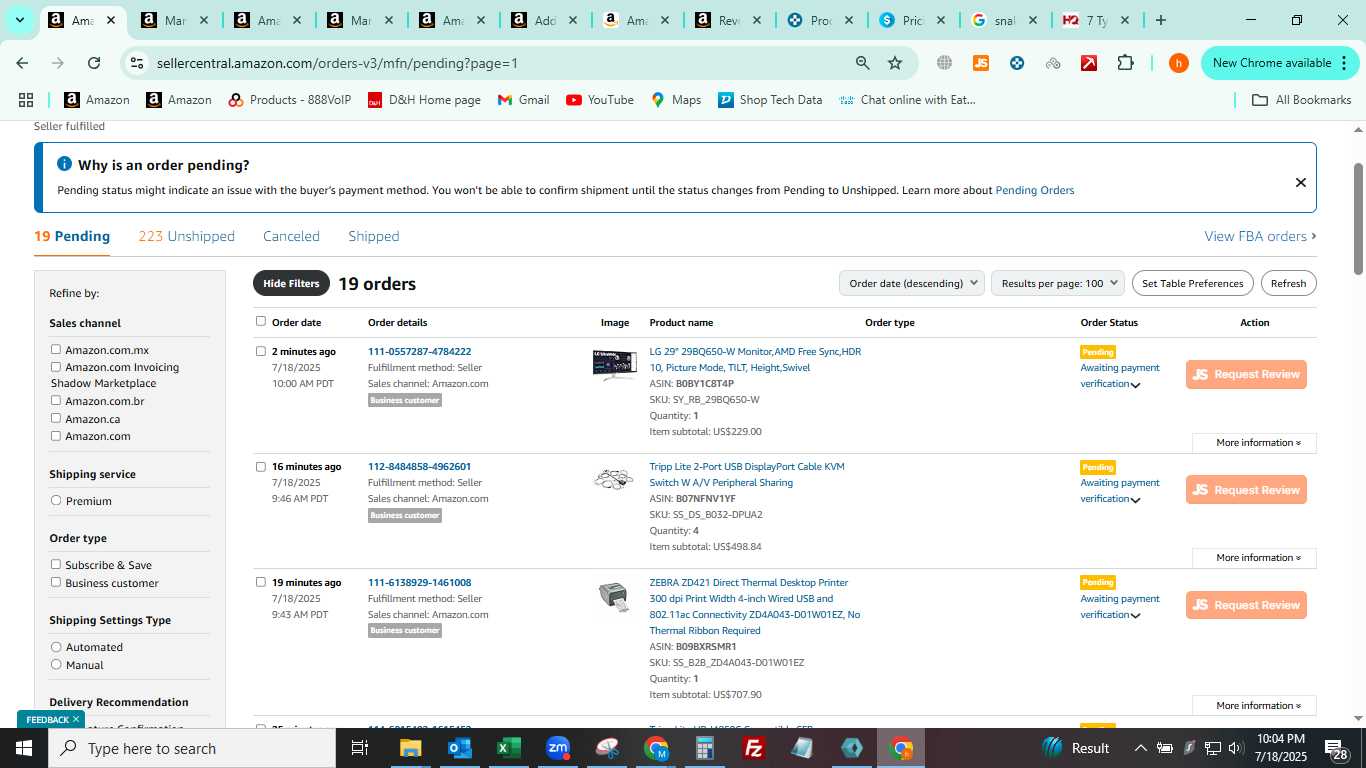Image resolution: width=1366 pixels, height=768 pixels.
Task: Click the JS orange extension icon in toolbar
Action: 980,63
